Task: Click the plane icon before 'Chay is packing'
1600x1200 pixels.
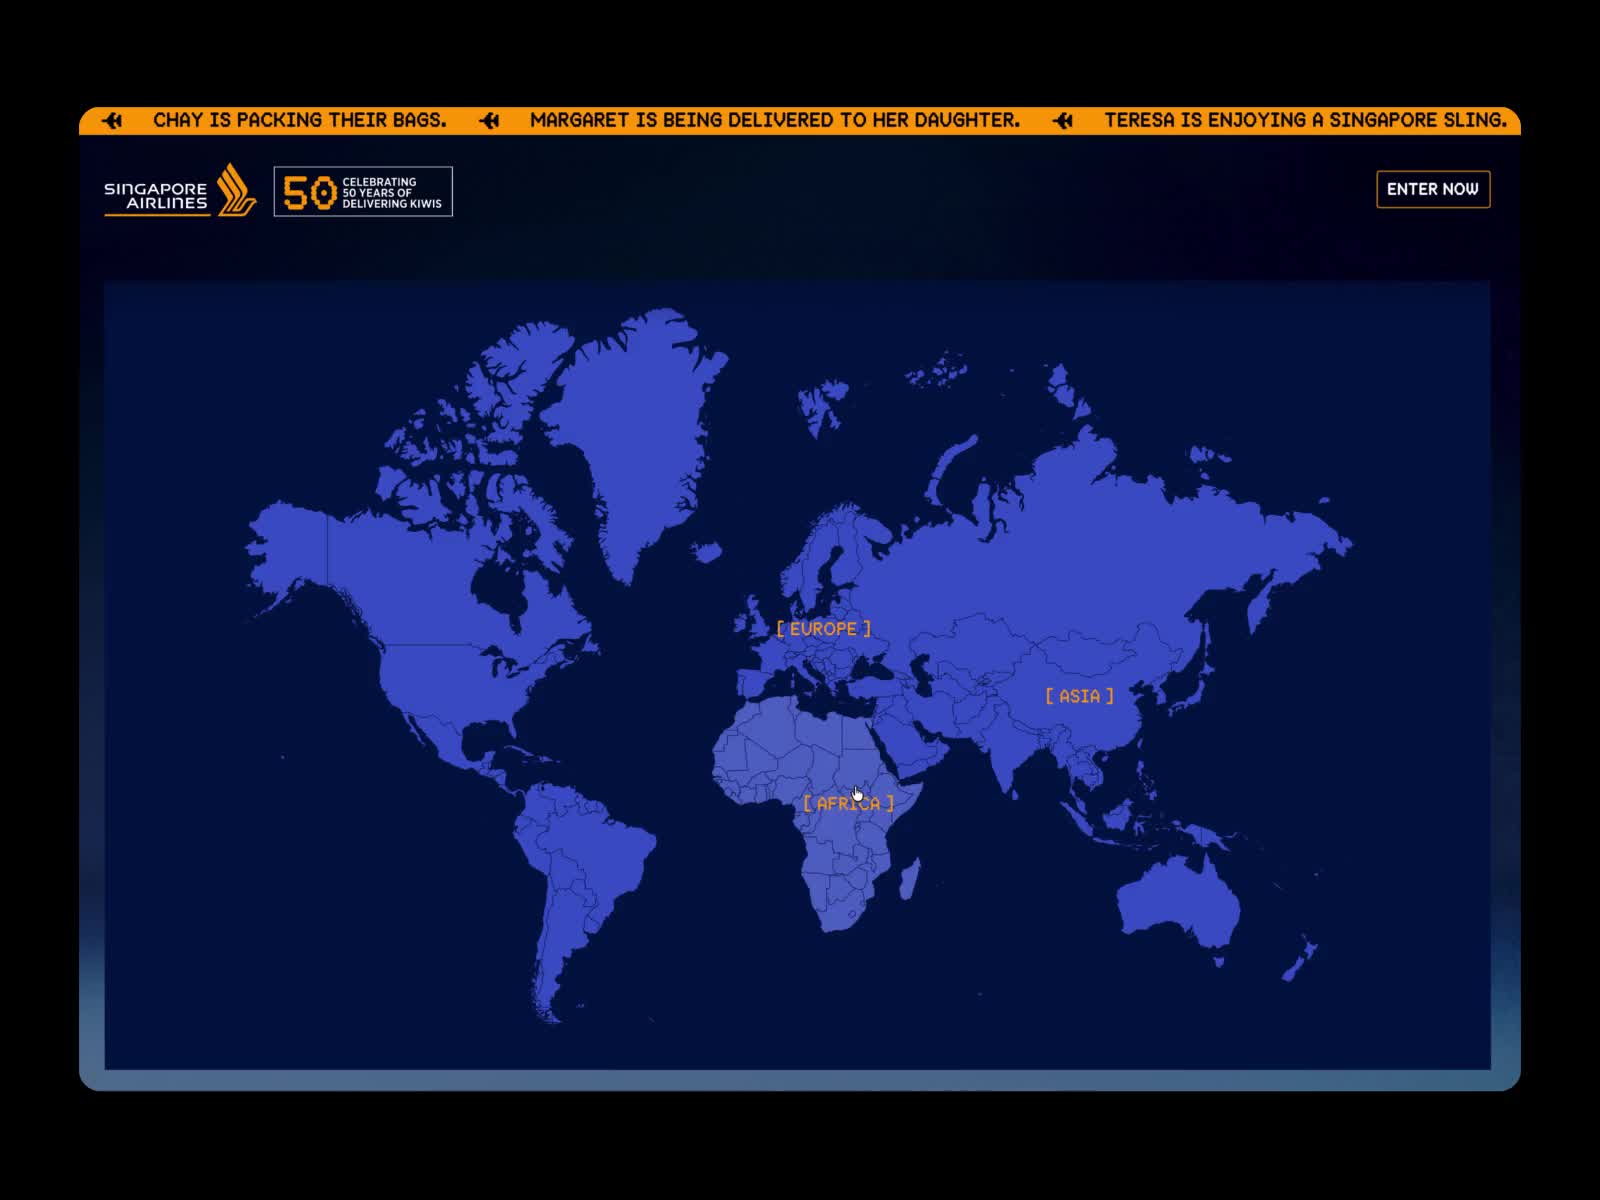Action: coord(113,120)
